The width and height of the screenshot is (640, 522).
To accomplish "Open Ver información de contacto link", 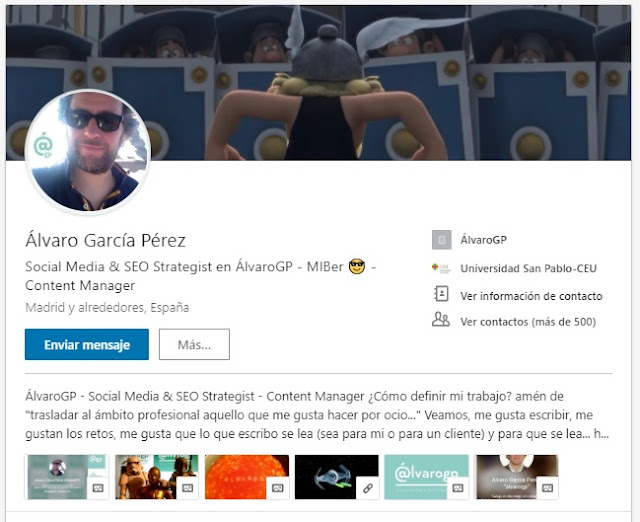I will (x=531, y=296).
